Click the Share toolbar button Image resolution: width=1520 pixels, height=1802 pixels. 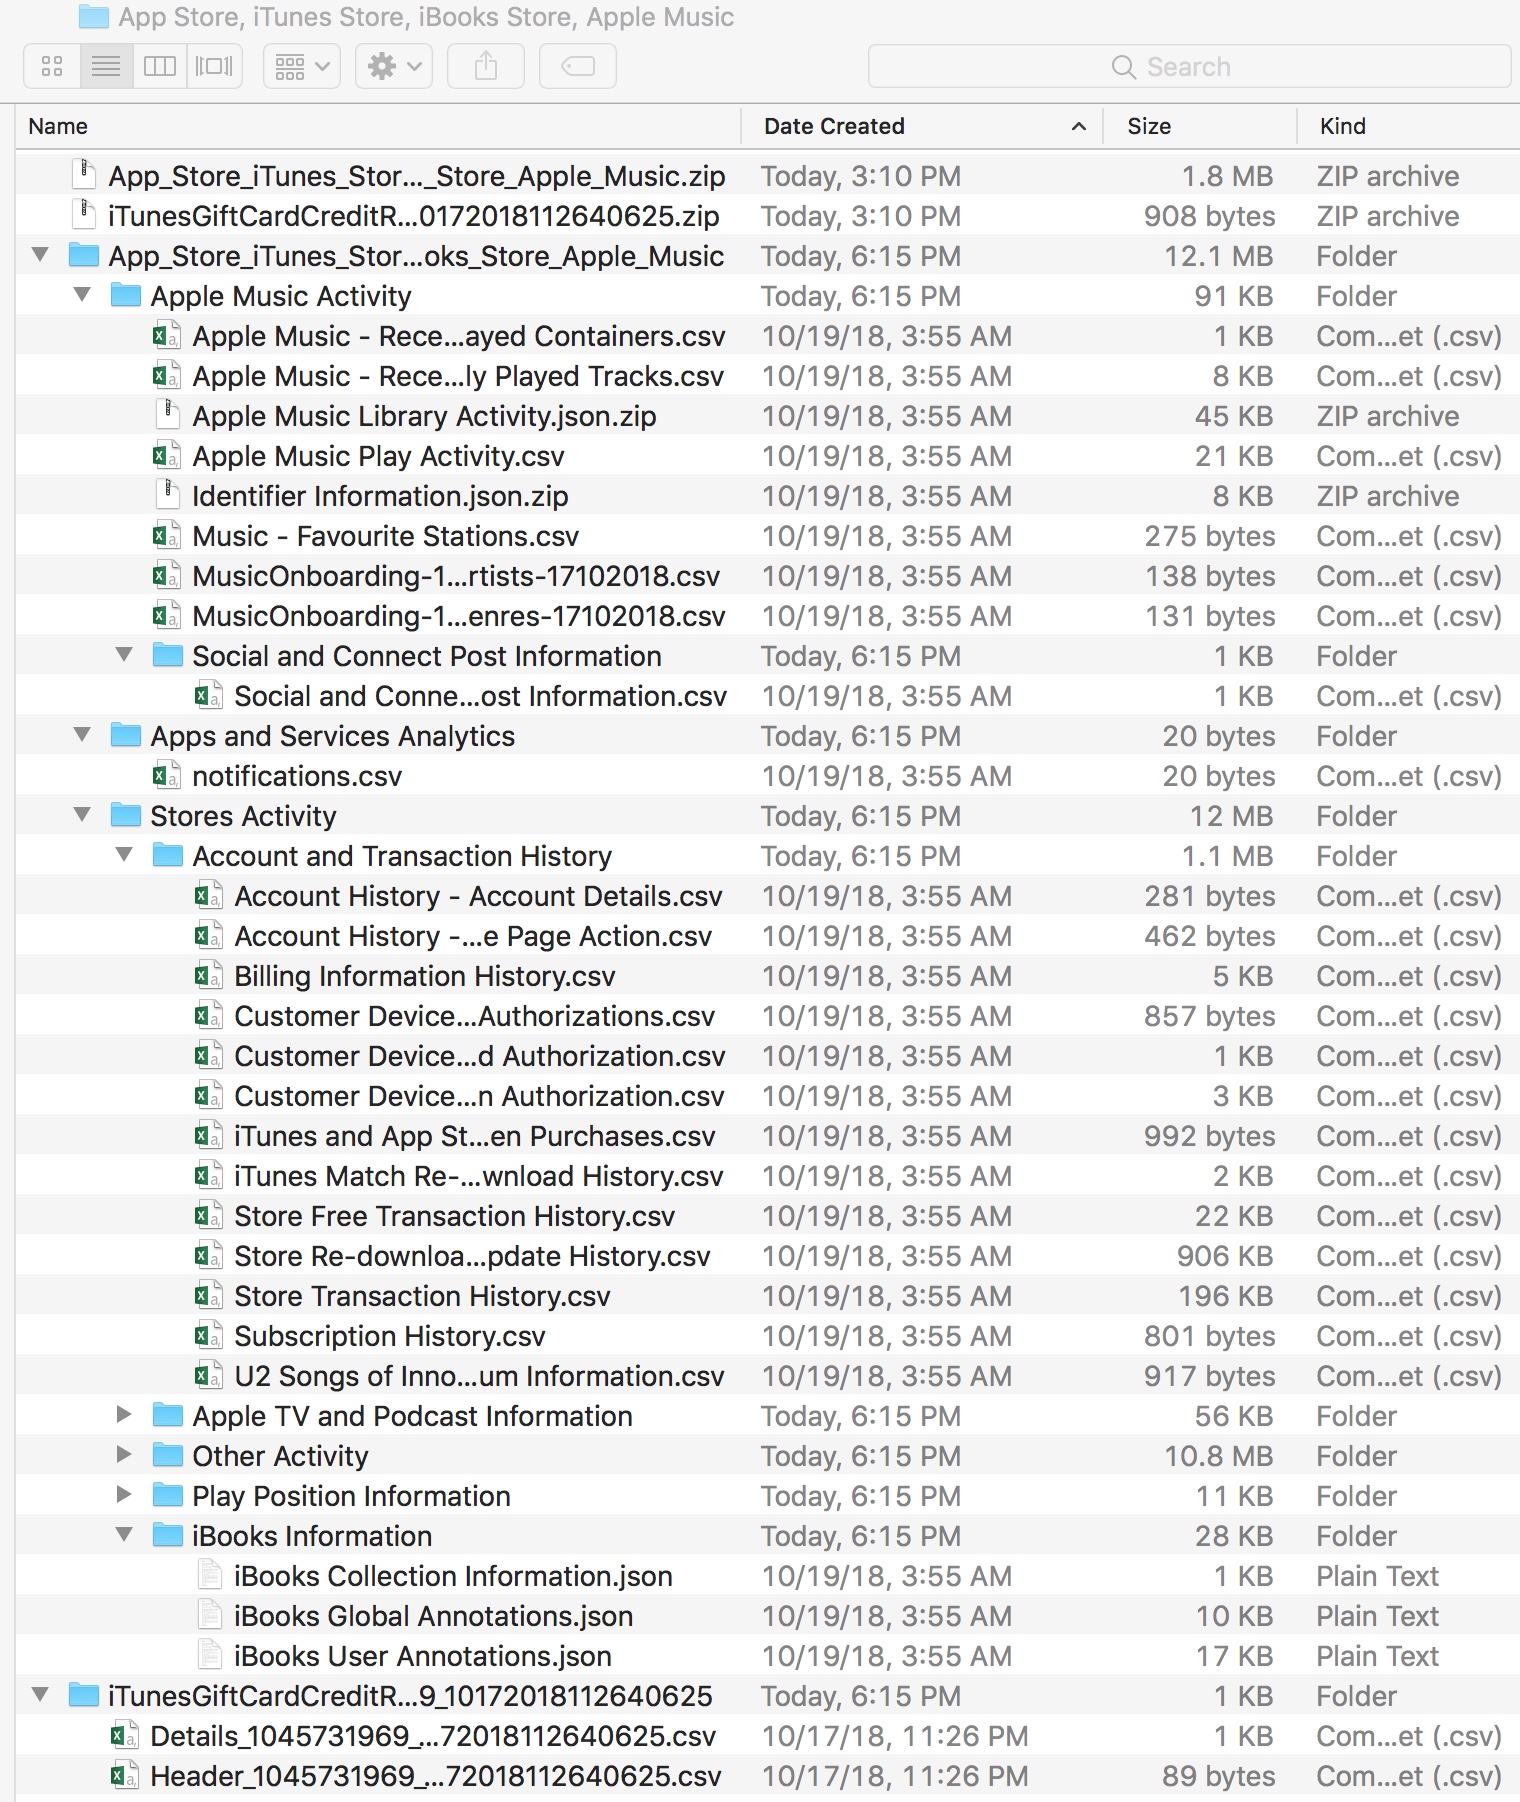[x=486, y=67]
